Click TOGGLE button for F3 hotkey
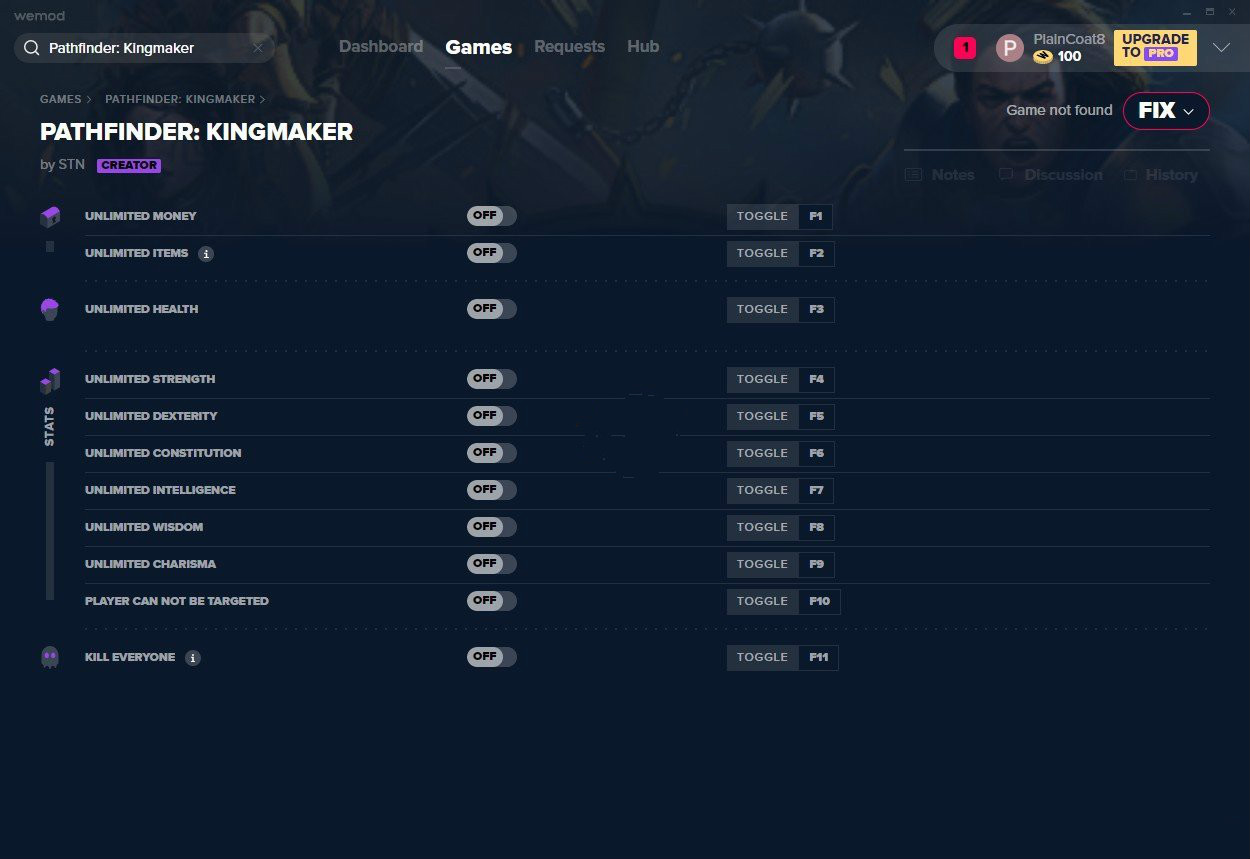This screenshot has height=859, width=1250. coord(763,309)
